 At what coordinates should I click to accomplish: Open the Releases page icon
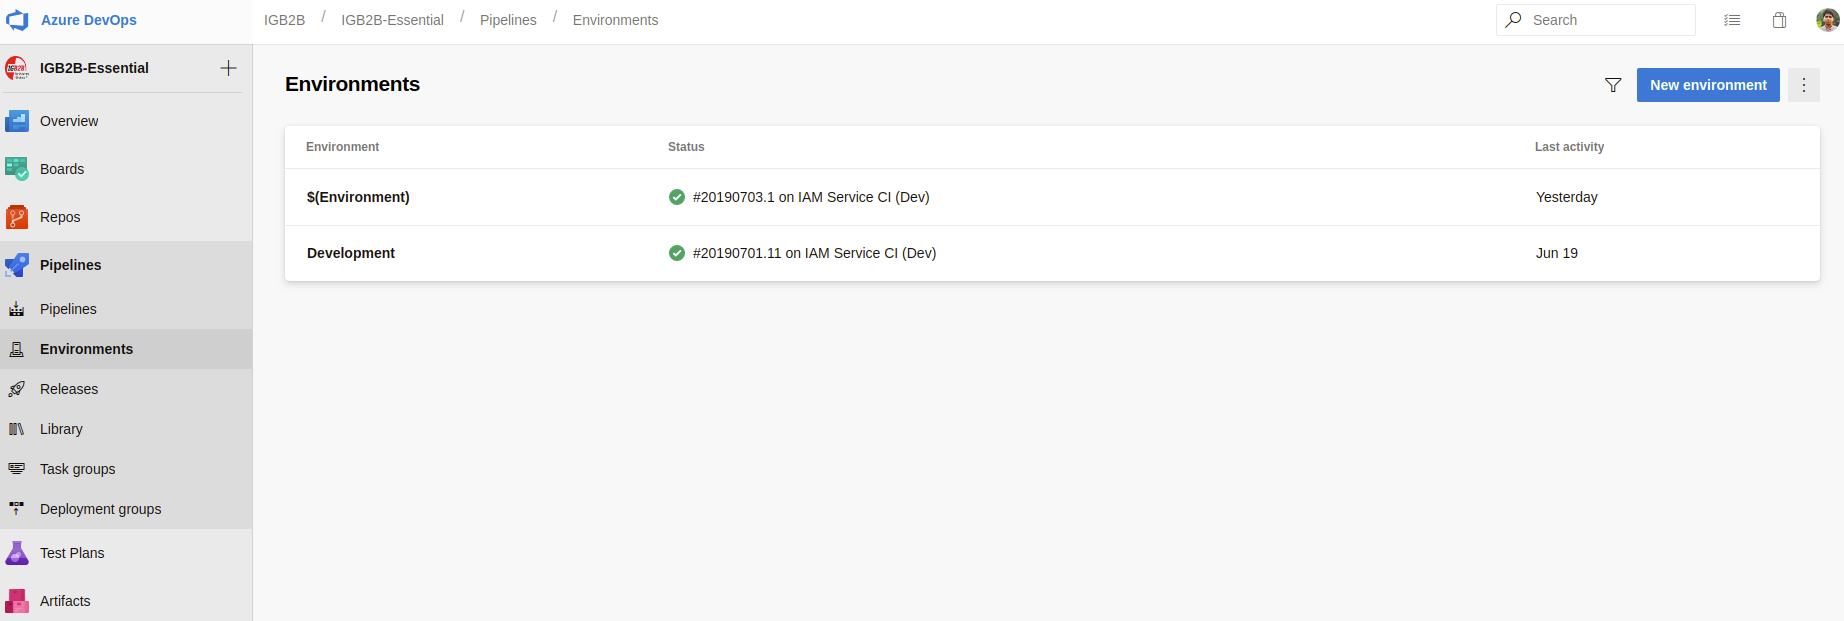tap(17, 389)
